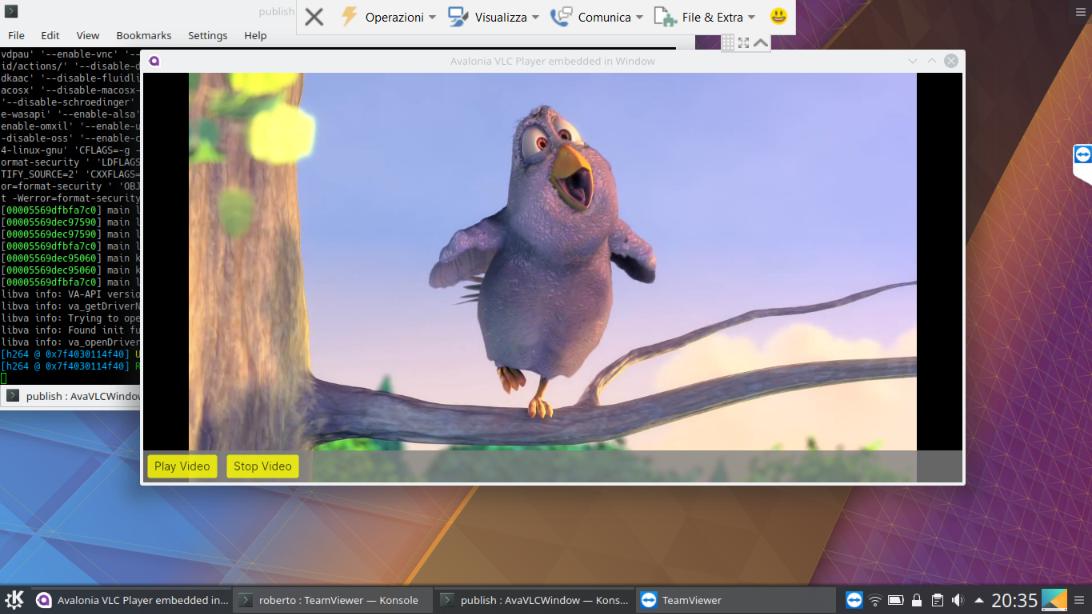Click the Stop Video button

click(263, 466)
